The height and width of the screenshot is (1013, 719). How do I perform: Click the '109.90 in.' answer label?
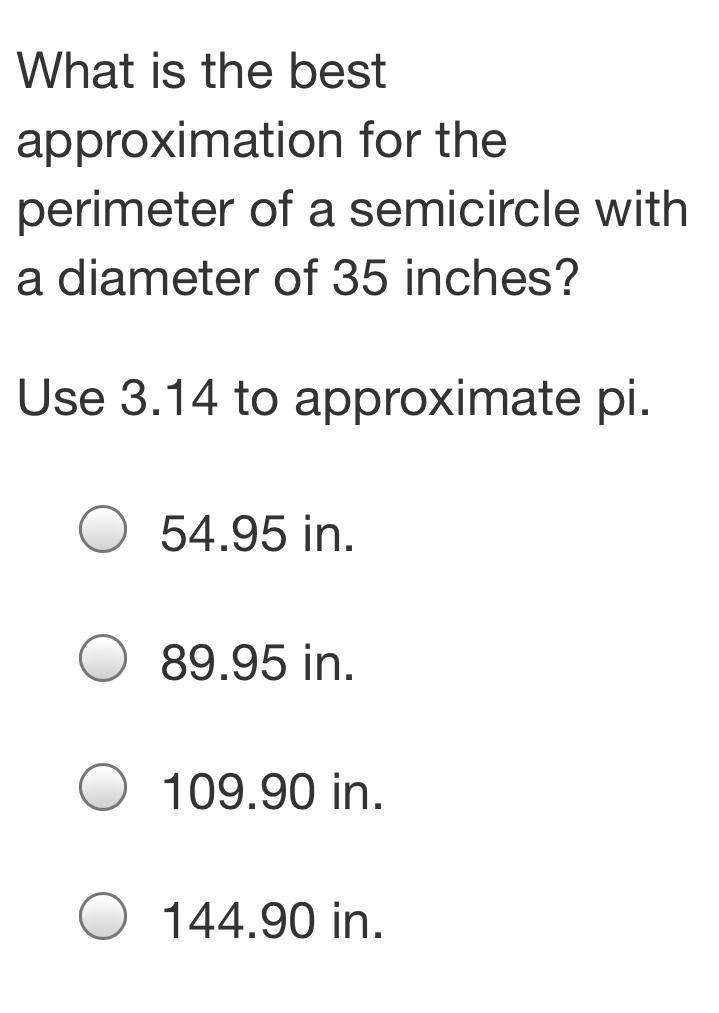point(273,791)
